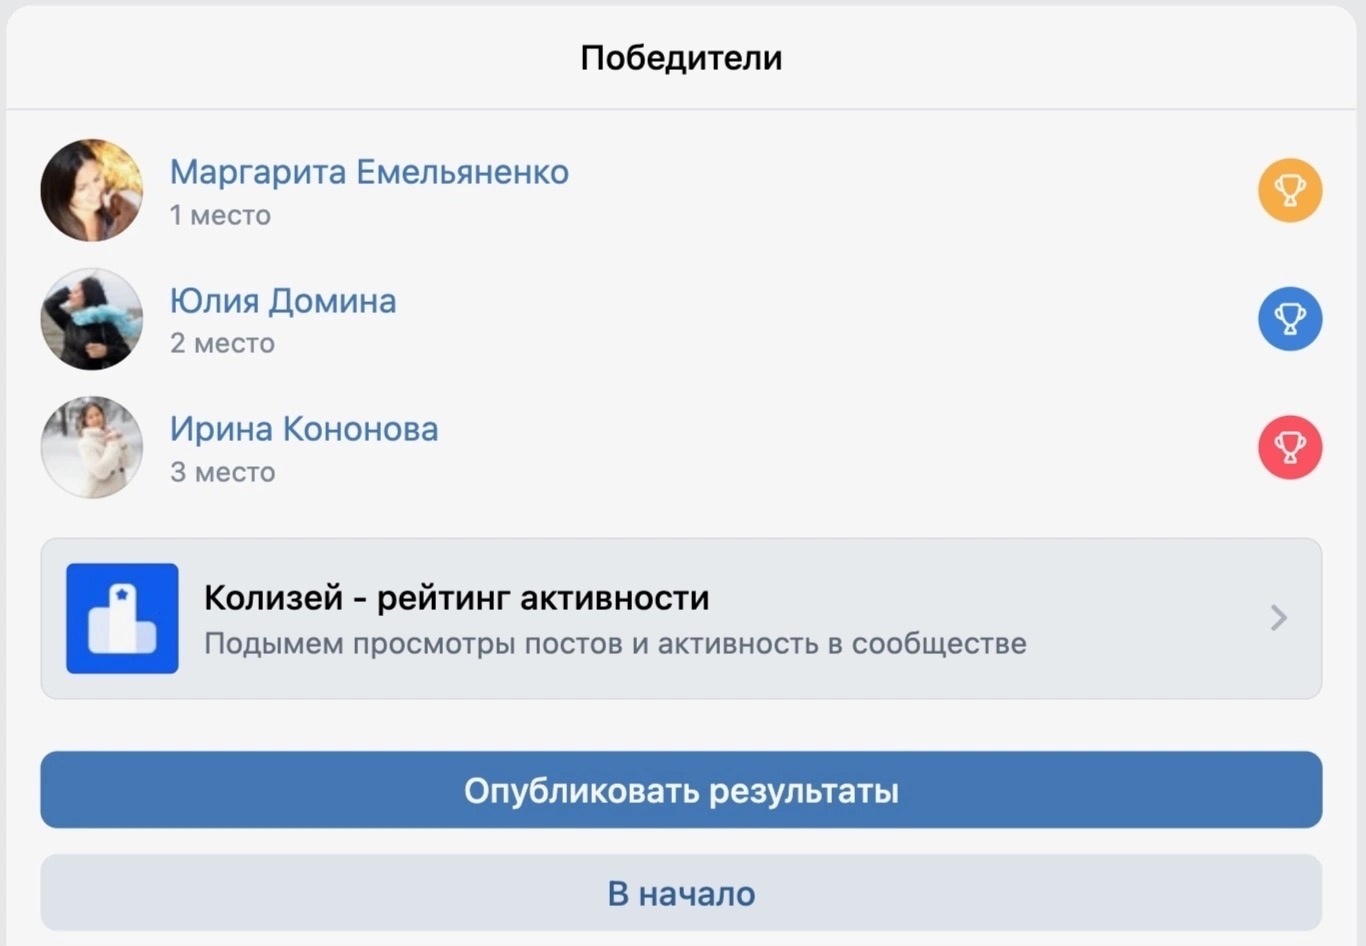Click the red trophy for third place

click(x=1289, y=447)
